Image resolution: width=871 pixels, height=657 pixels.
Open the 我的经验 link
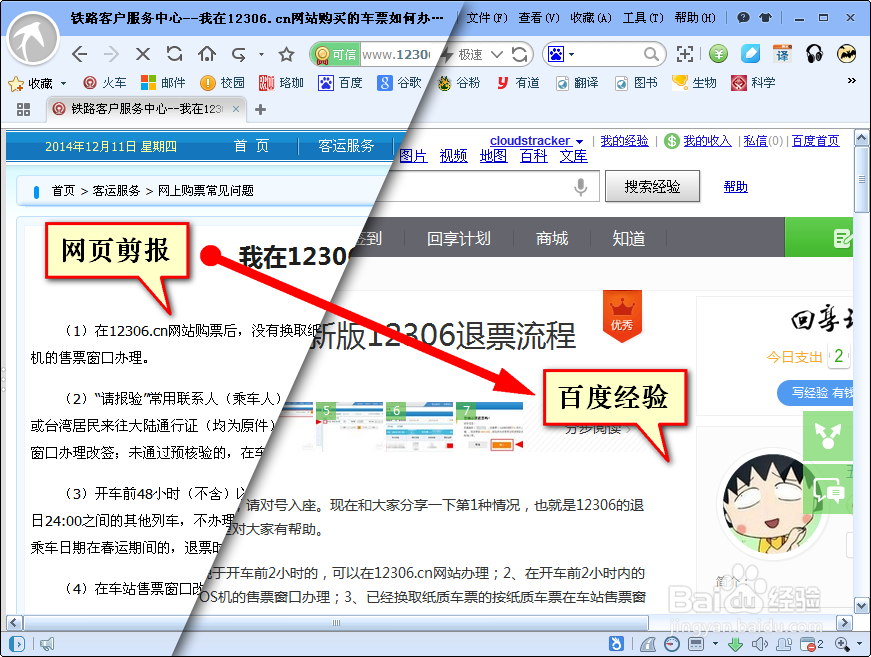point(624,141)
